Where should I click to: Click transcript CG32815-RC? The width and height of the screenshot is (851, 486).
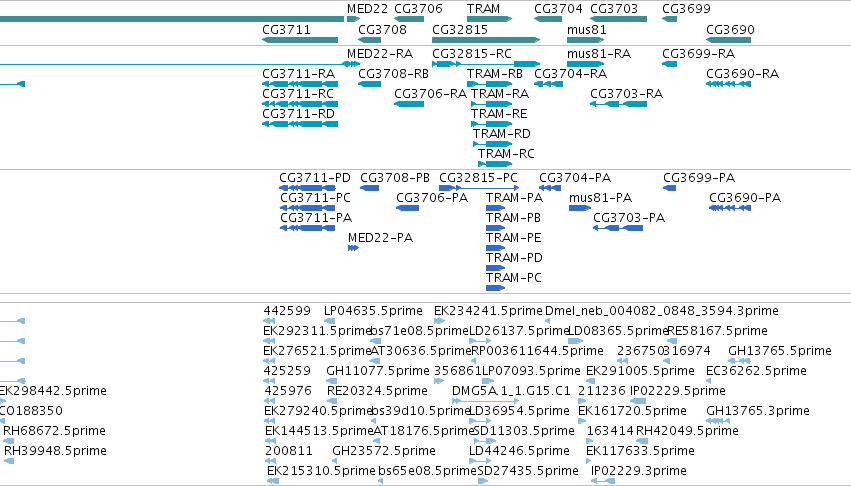472,54
